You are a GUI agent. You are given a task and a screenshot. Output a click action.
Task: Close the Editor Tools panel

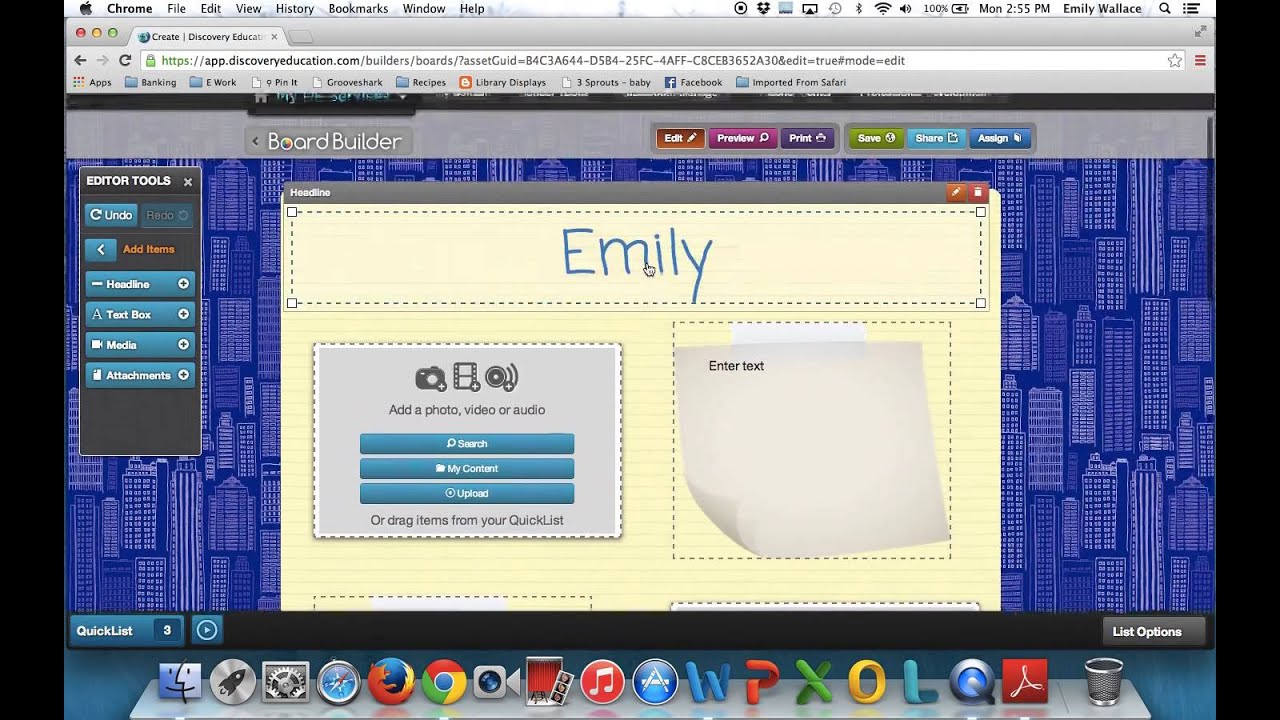[187, 182]
